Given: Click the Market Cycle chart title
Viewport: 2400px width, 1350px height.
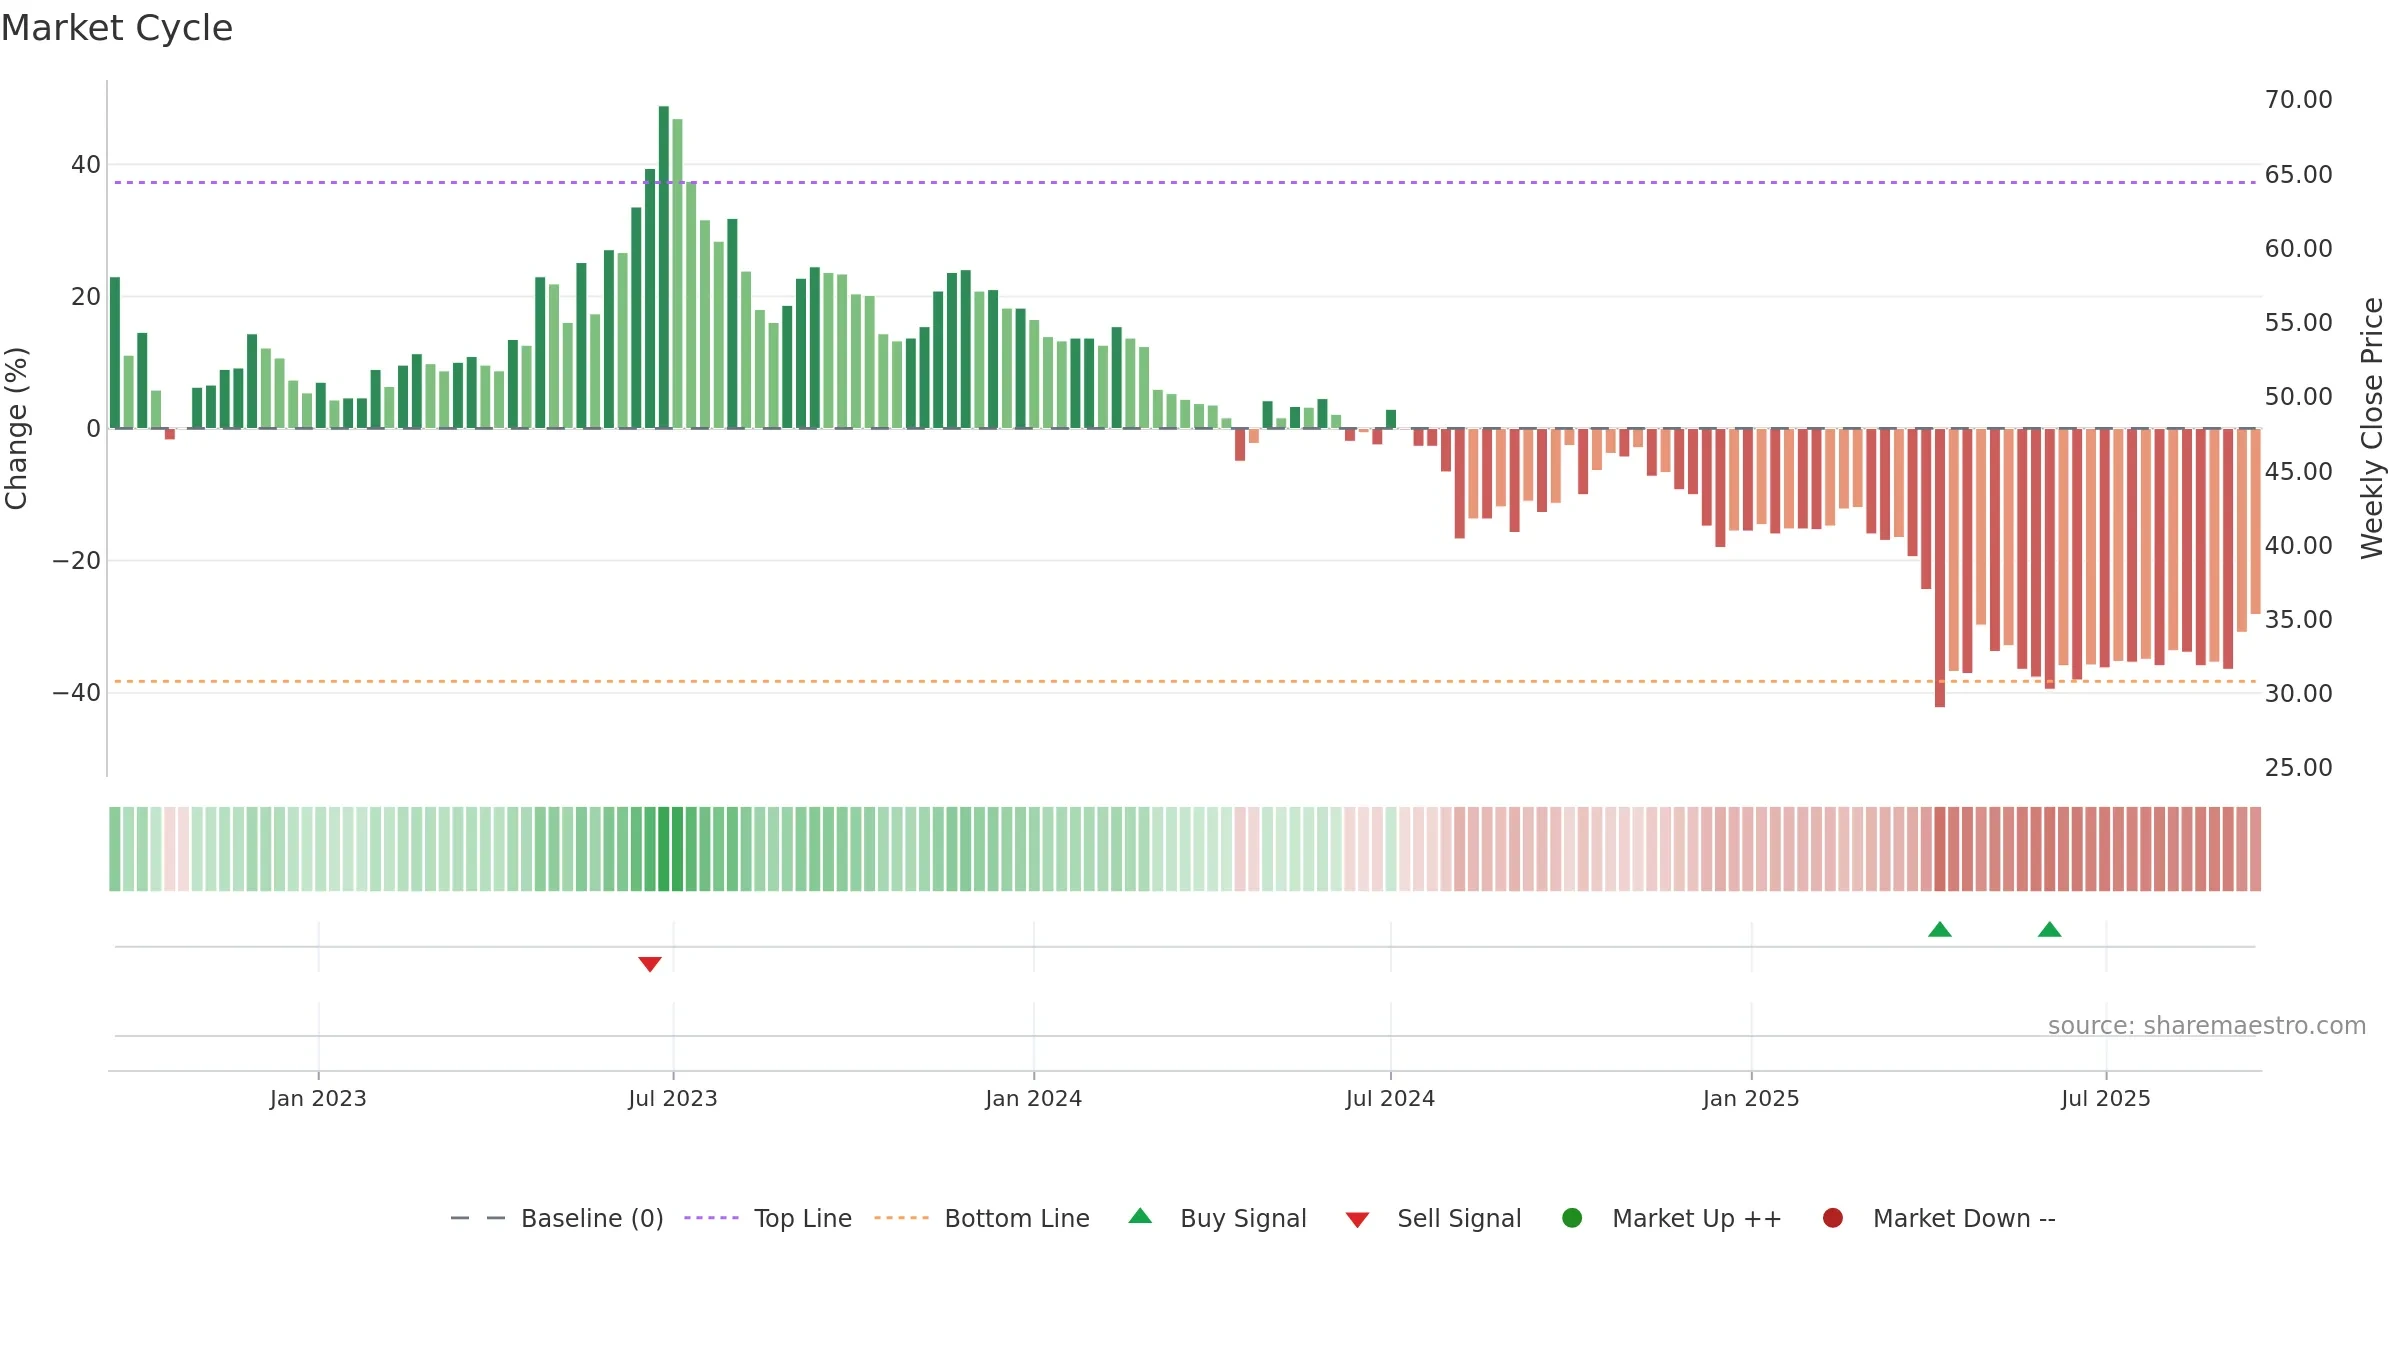Looking at the screenshot, I should pos(117,28).
